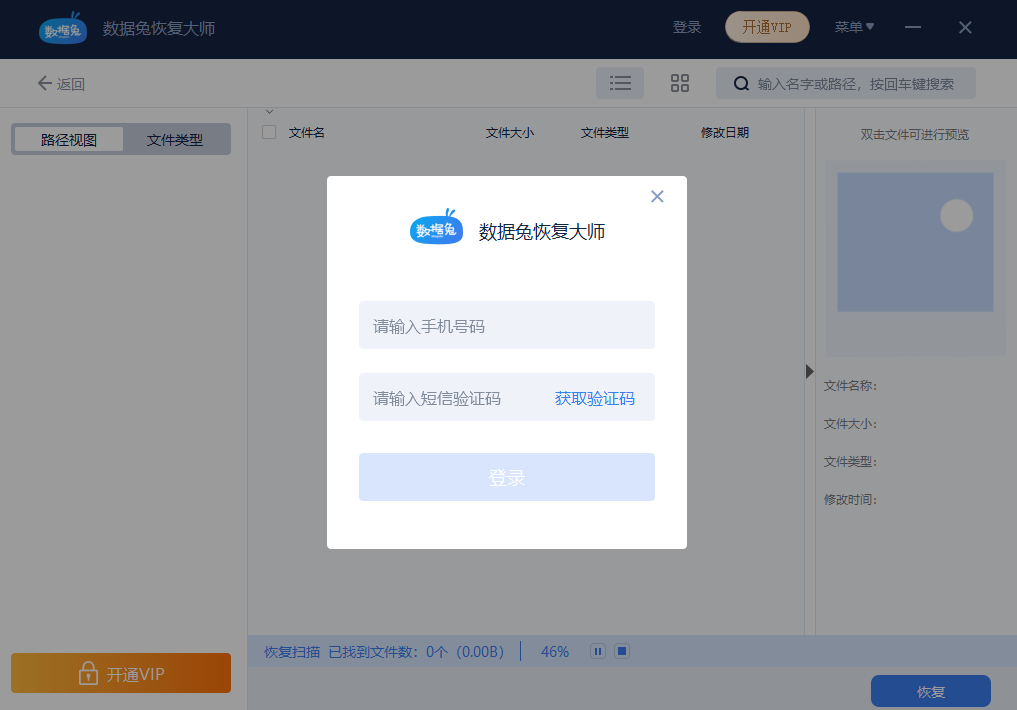Switch to list view layout
The height and width of the screenshot is (710, 1017).
620,83
